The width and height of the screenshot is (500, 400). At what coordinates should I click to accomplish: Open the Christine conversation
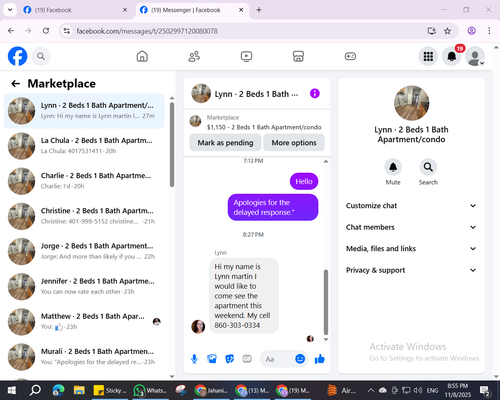[84, 216]
